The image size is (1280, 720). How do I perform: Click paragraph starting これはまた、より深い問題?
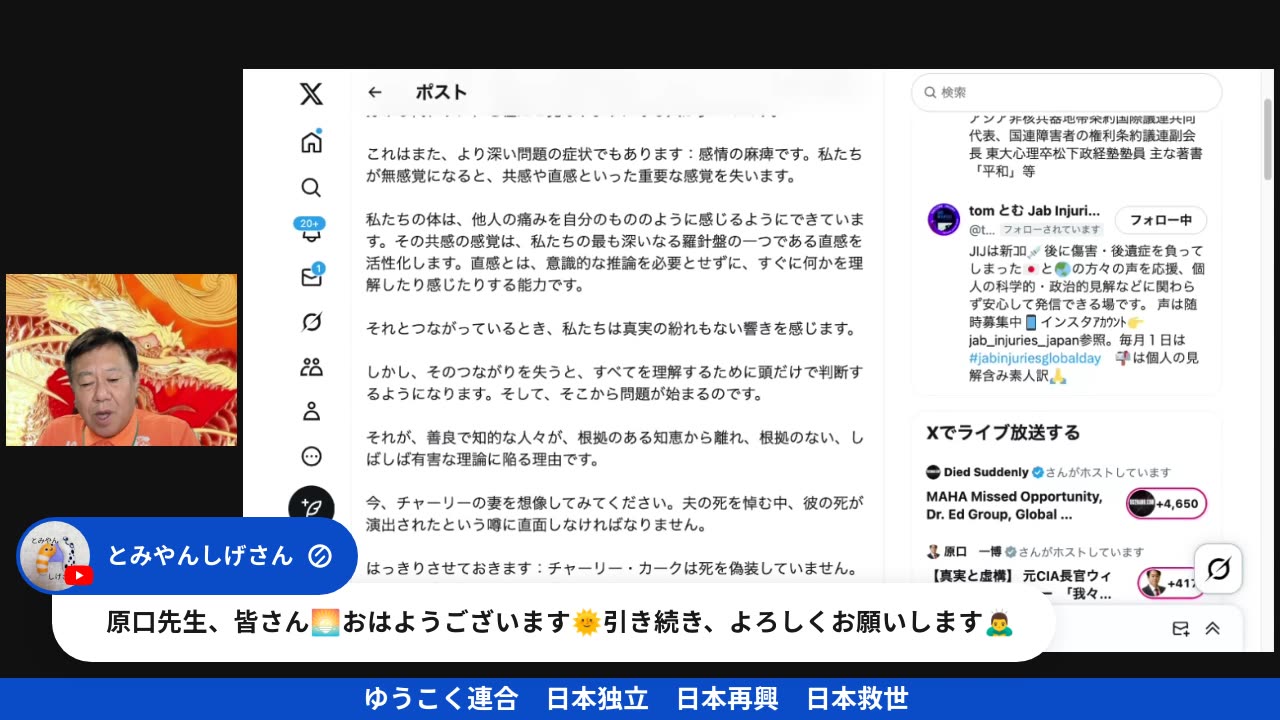point(614,165)
